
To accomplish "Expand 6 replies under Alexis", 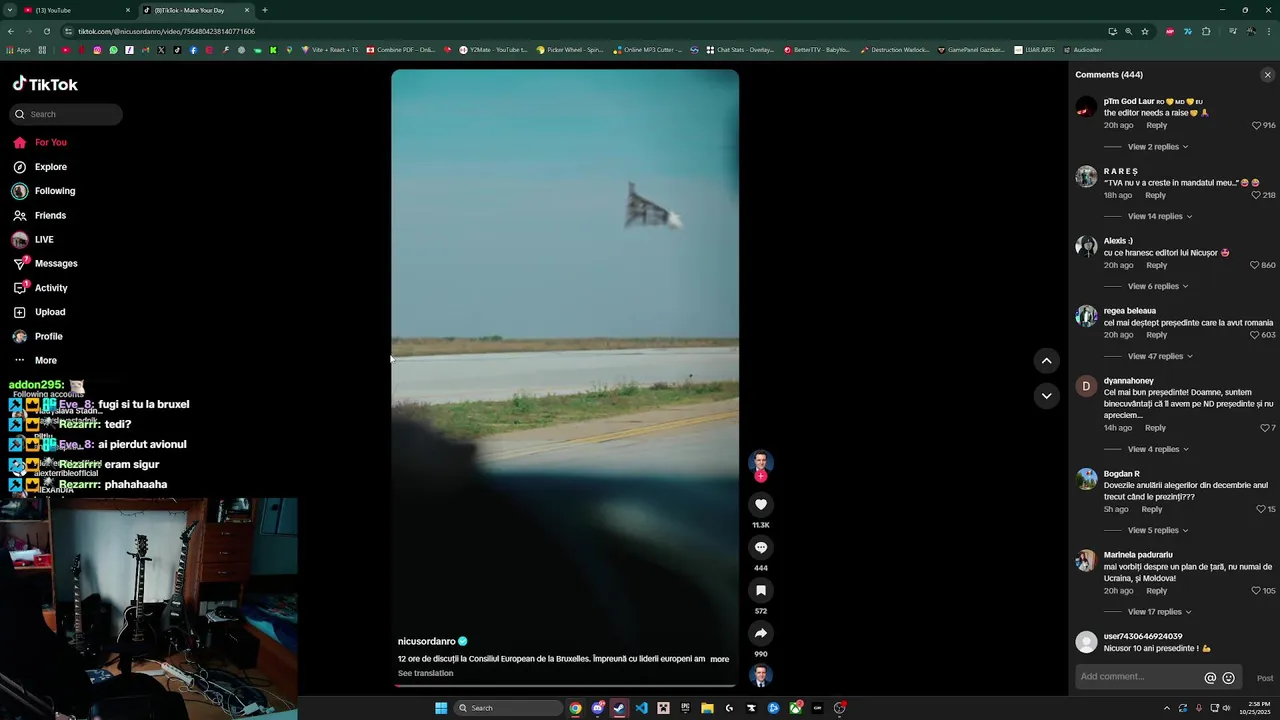I will click(x=1158, y=287).
